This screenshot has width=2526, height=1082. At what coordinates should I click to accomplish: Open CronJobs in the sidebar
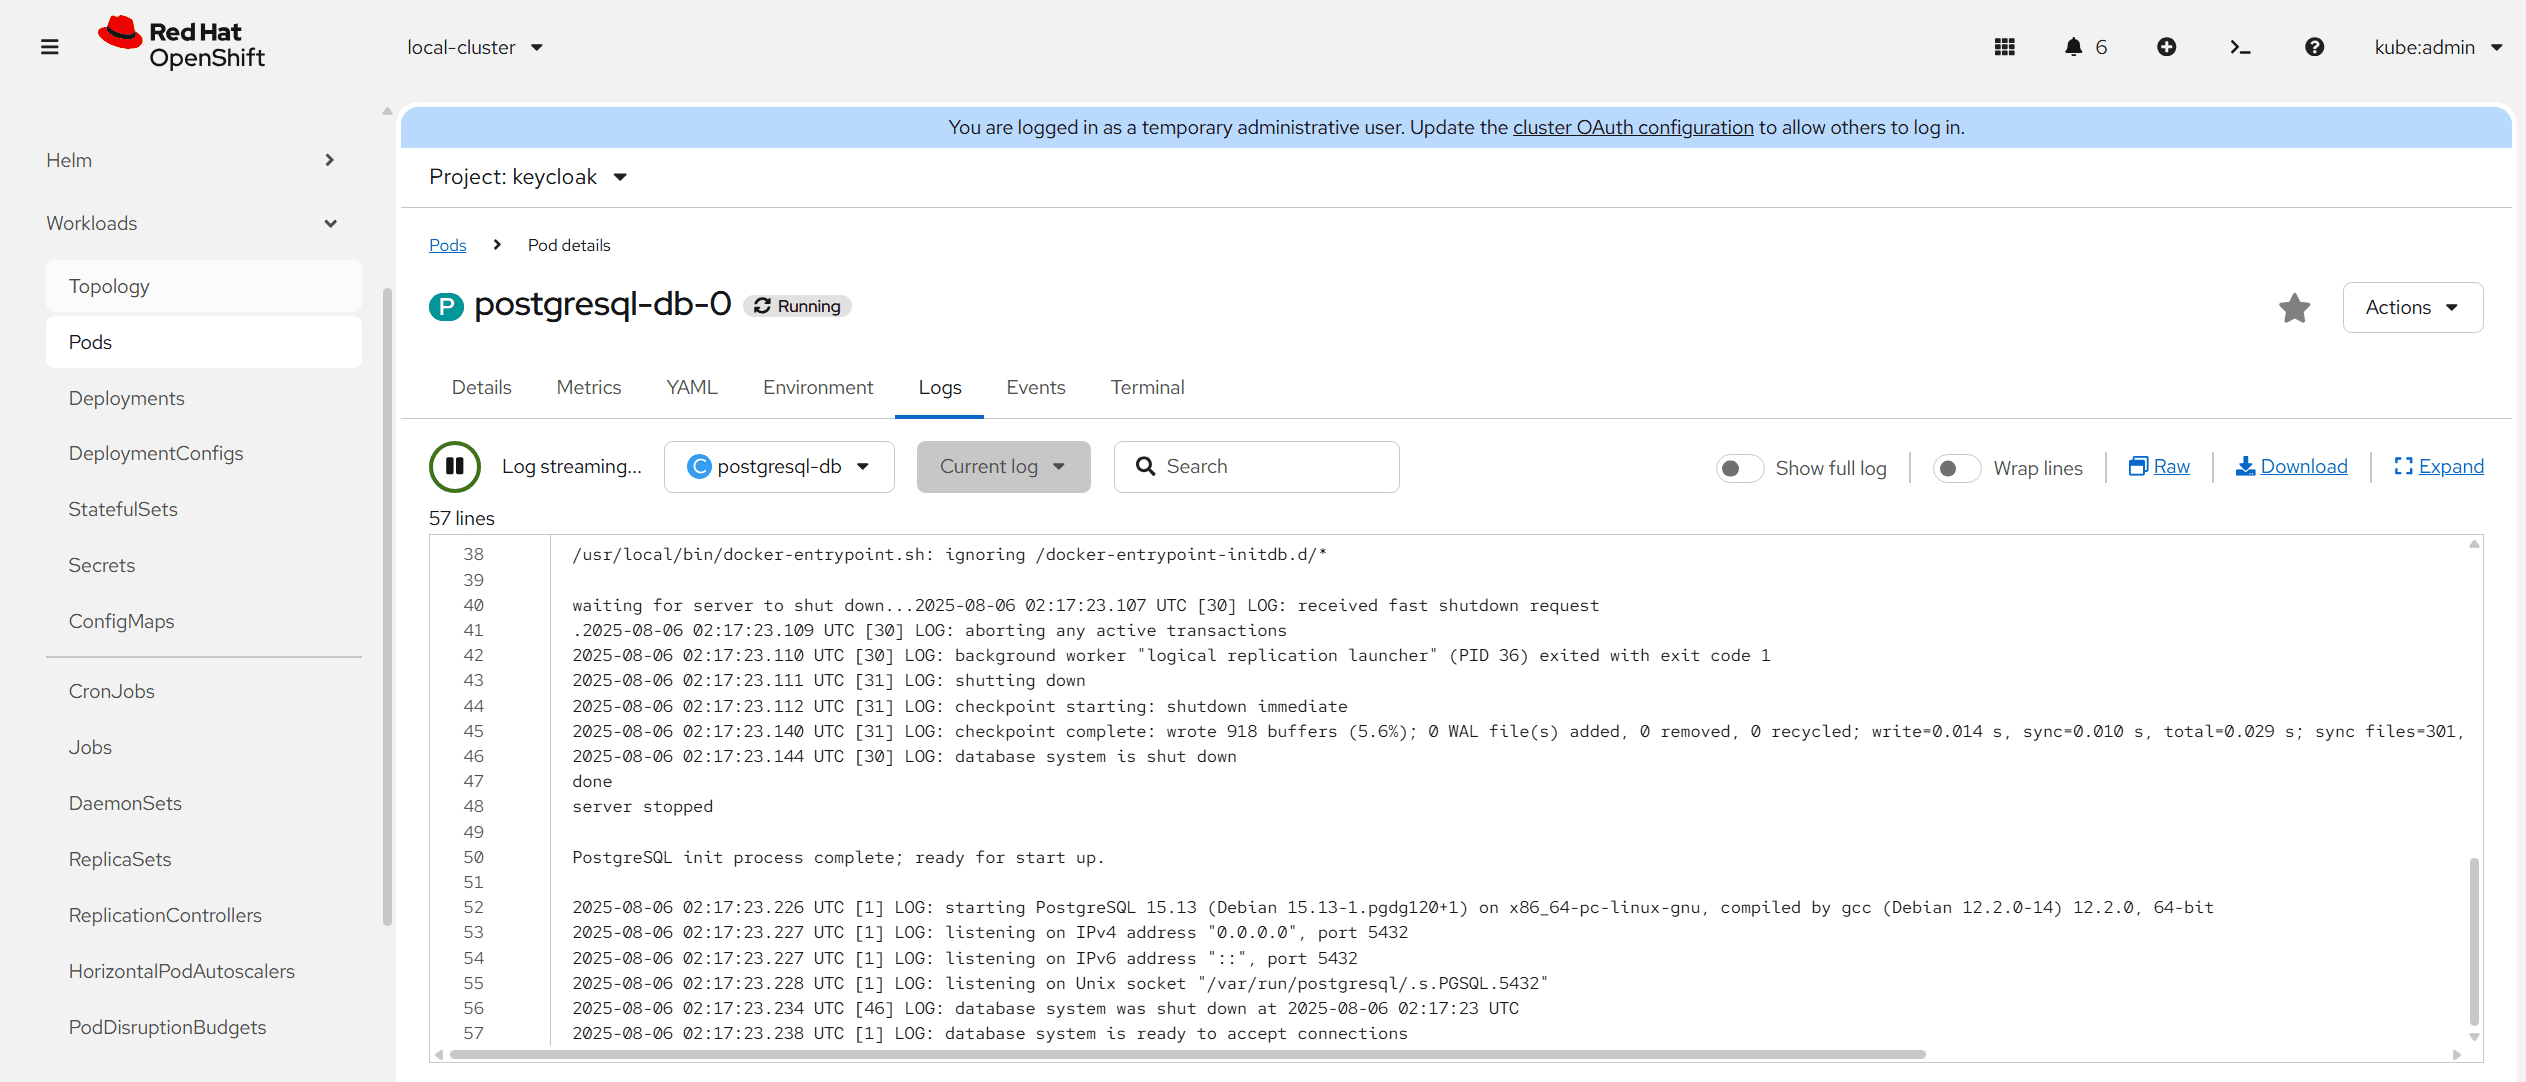(204, 691)
